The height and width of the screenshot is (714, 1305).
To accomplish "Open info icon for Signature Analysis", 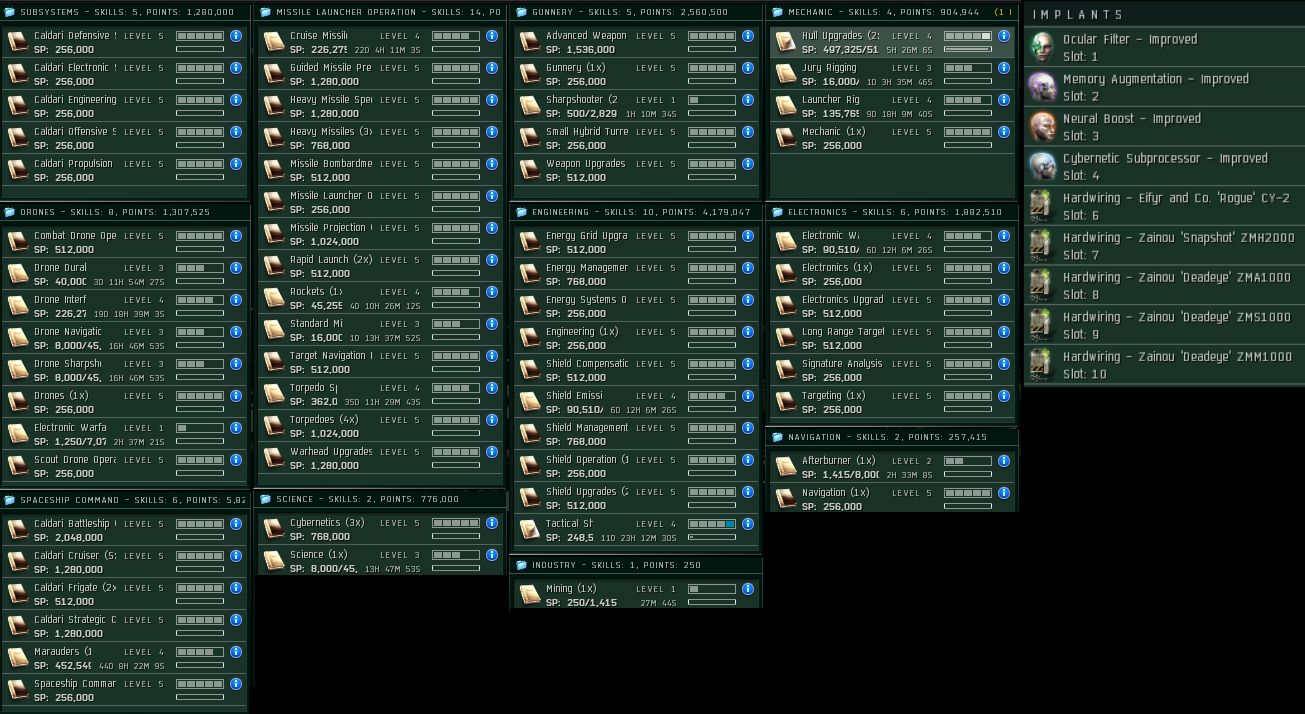I will pyautogui.click(x=1004, y=364).
